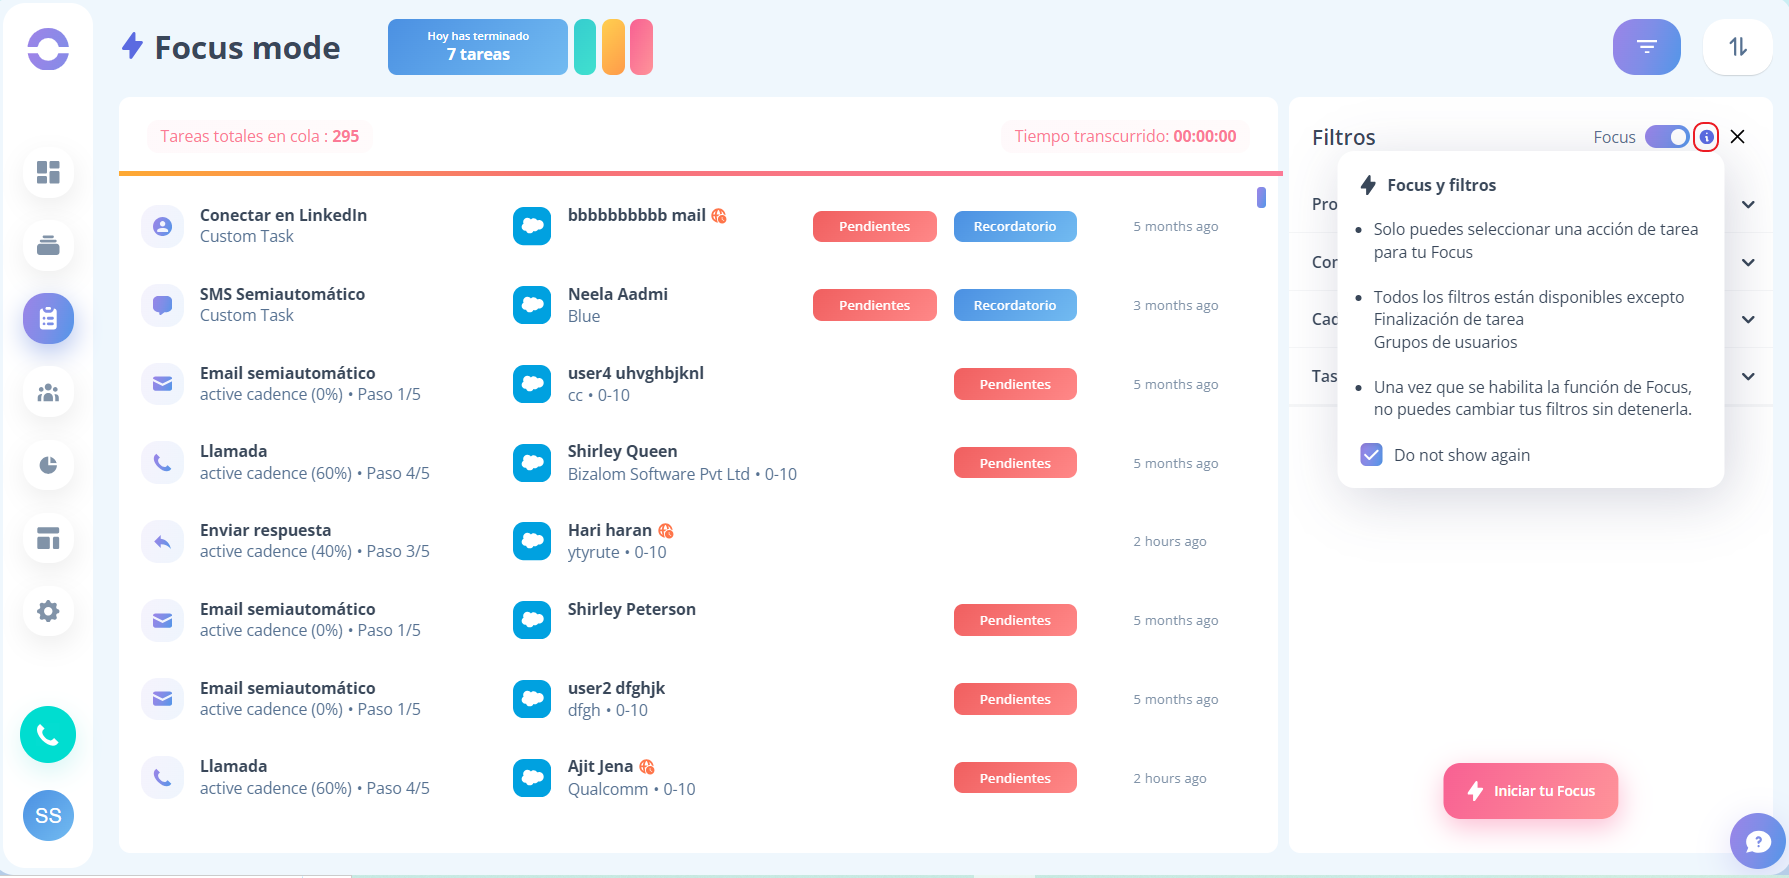The image size is (1789, 878).
Task: Click orange badge next to Hari haran
Action: coord(666,530)
